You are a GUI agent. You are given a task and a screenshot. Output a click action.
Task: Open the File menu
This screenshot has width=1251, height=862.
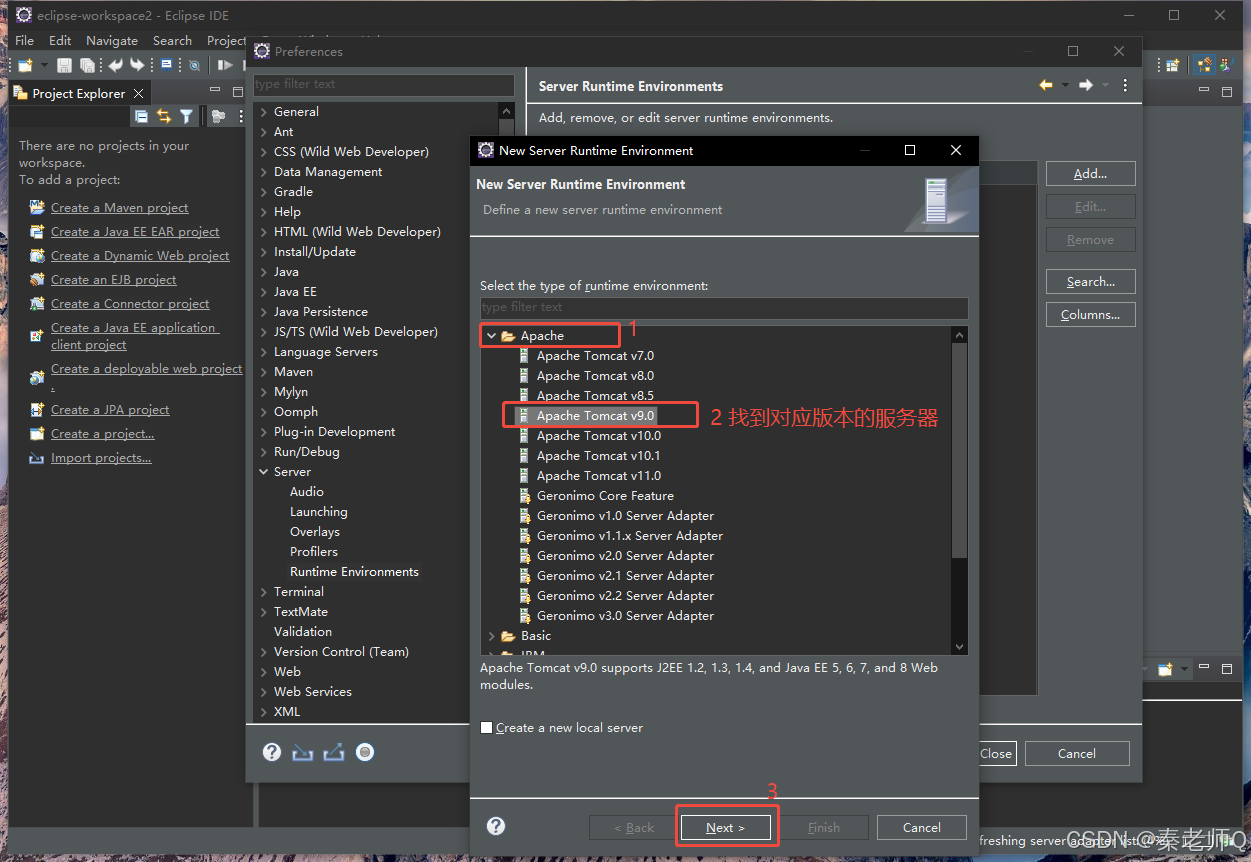(24, 40)
